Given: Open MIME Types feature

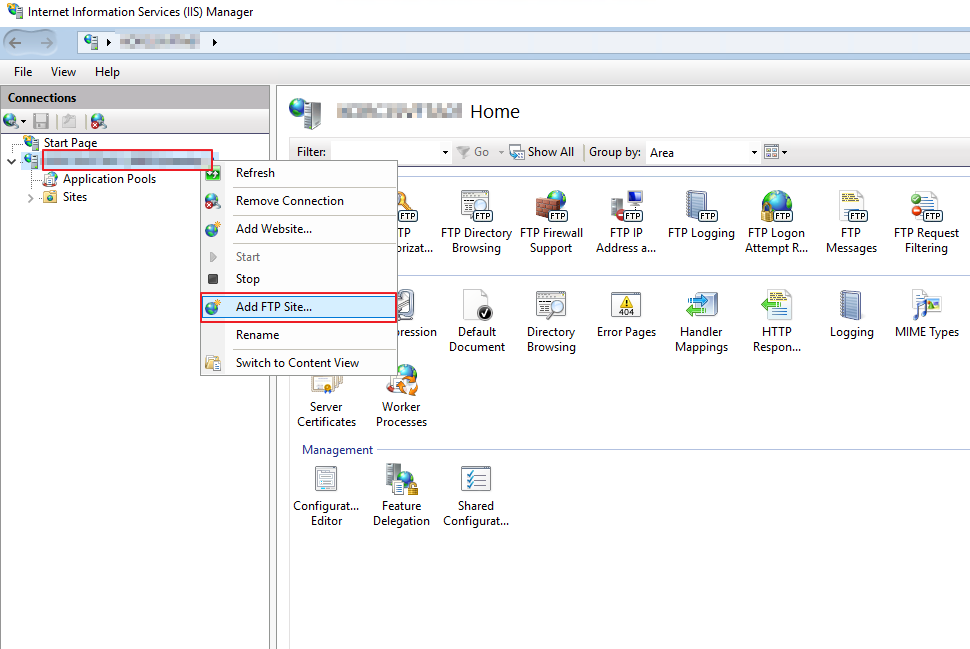Looking at the screenshot, I should pyautogui.click(x=926, y=314).
